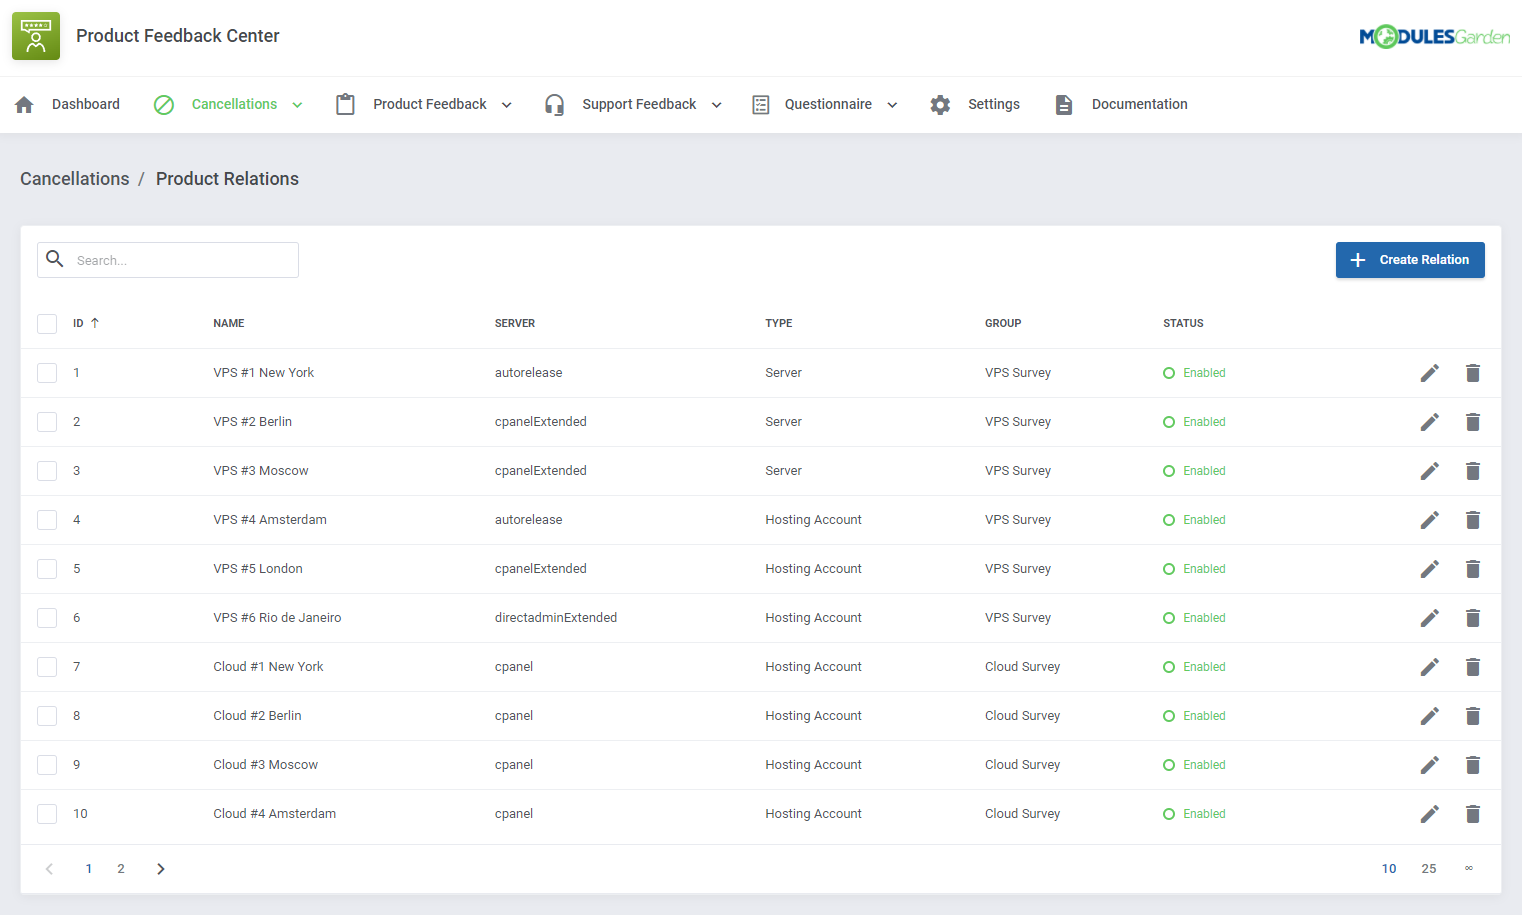
Task: Open the Support Feedback dropdown
Action: pyautogui.click(x=716, y=103)
